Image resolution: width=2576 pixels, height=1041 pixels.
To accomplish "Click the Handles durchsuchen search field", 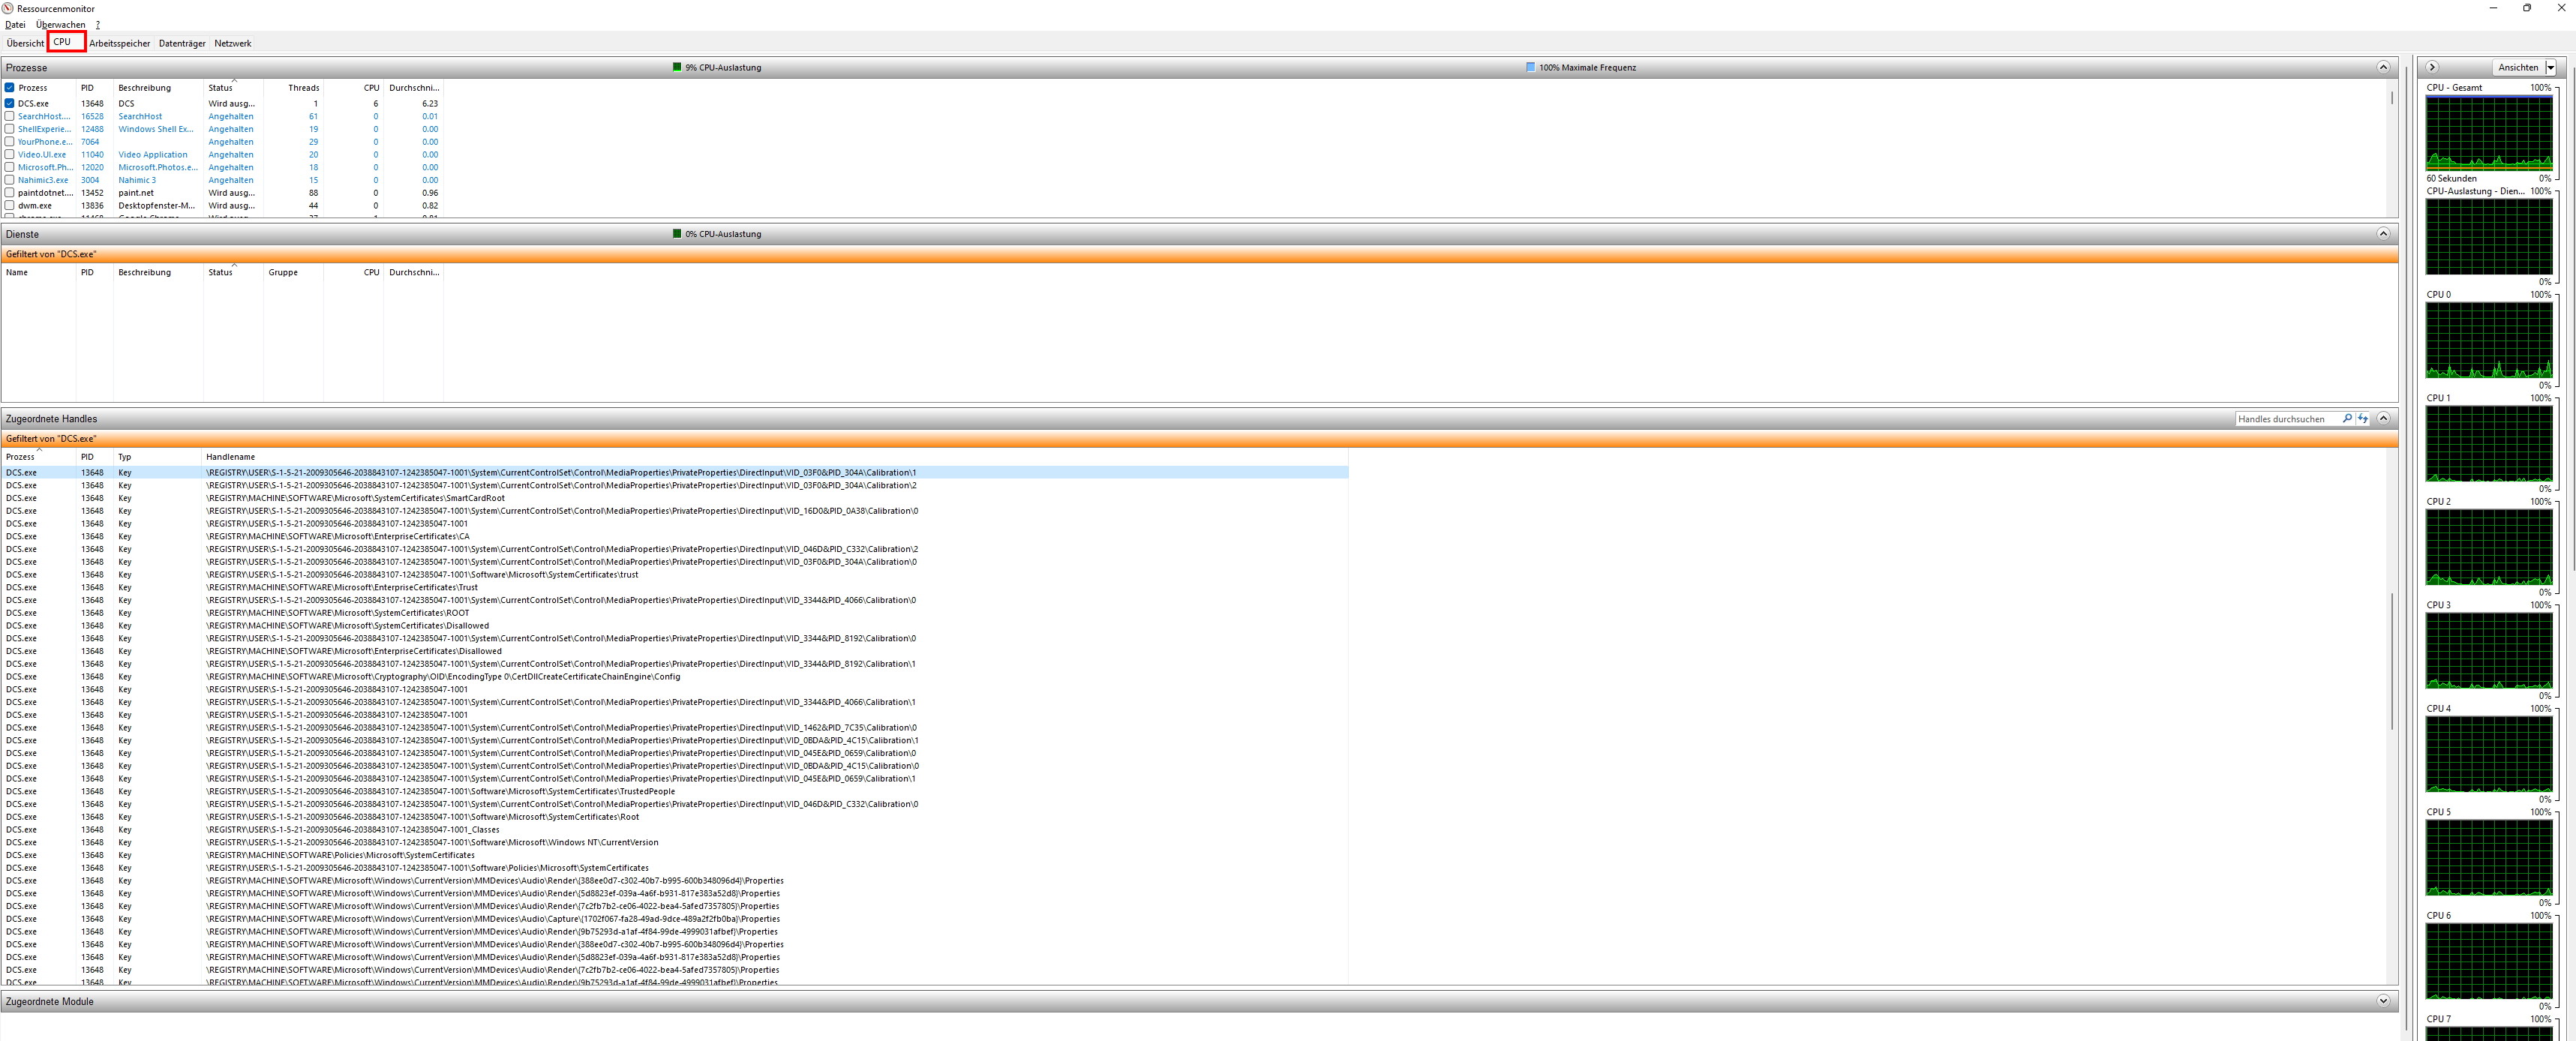I will click(2287, 419).
